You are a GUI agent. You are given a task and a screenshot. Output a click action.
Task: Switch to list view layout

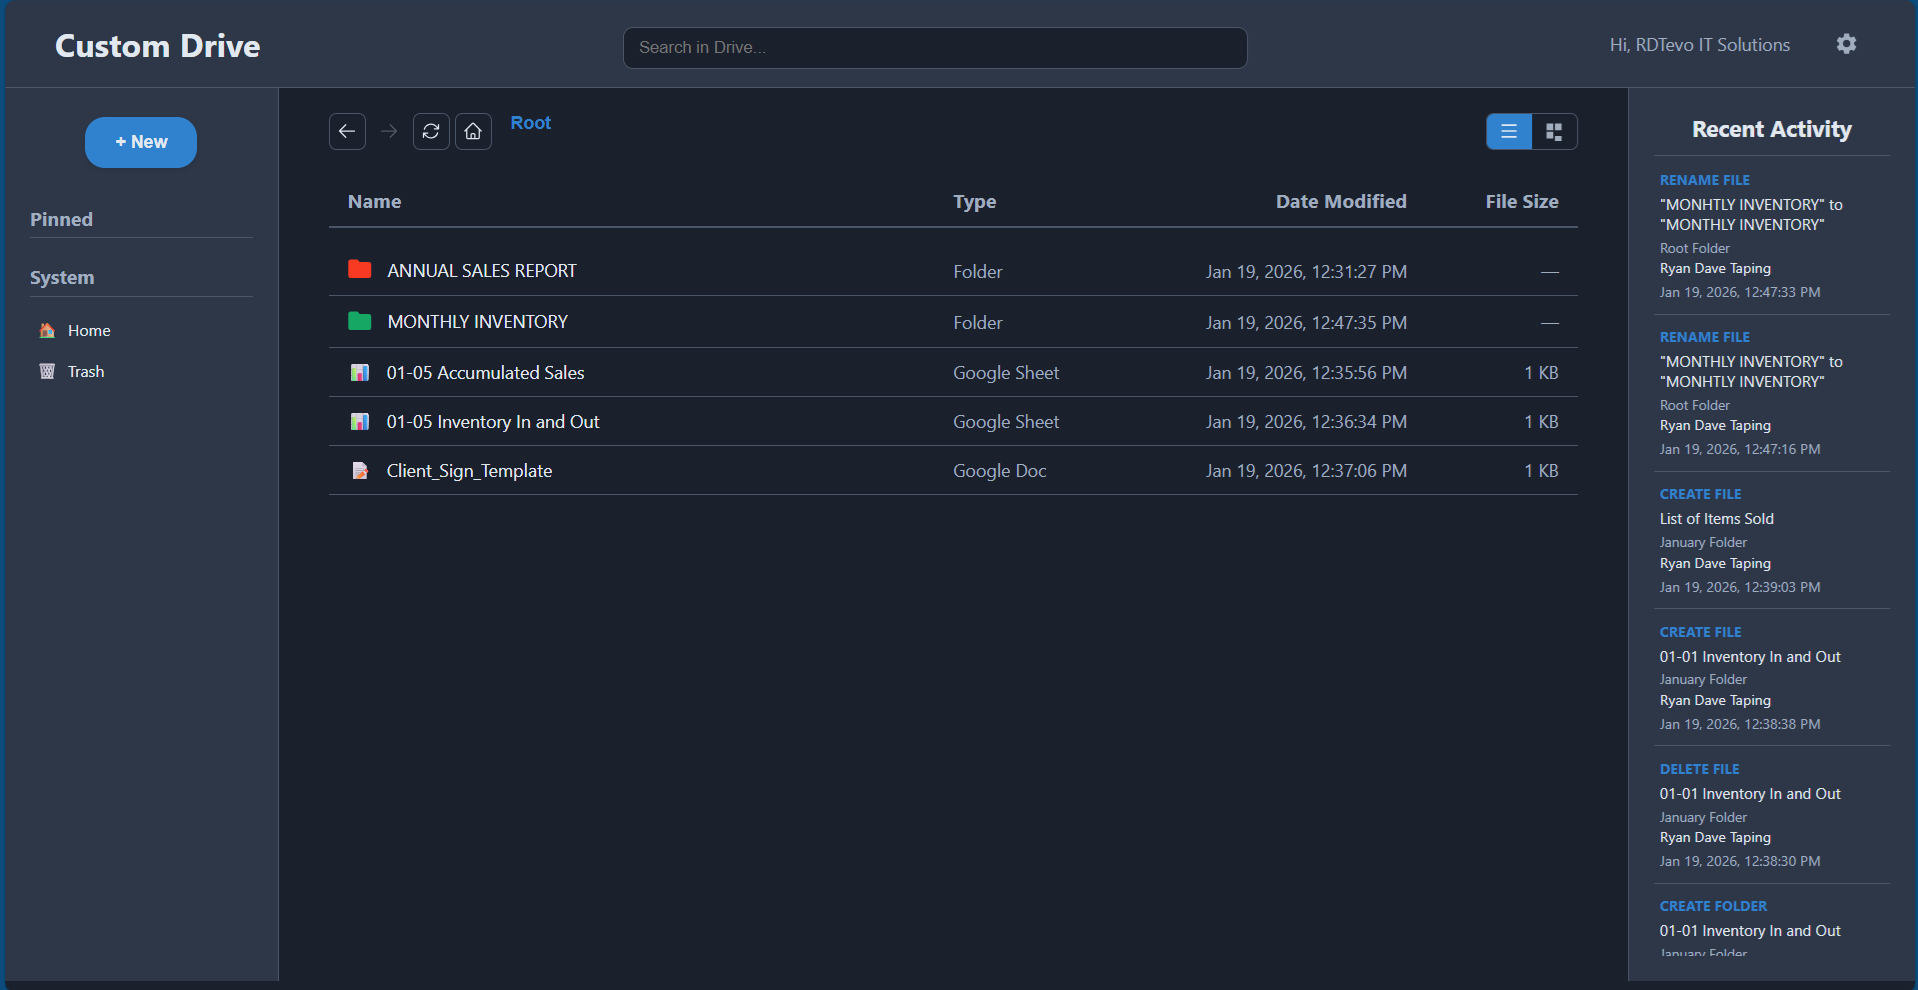tap(1508, 131)
